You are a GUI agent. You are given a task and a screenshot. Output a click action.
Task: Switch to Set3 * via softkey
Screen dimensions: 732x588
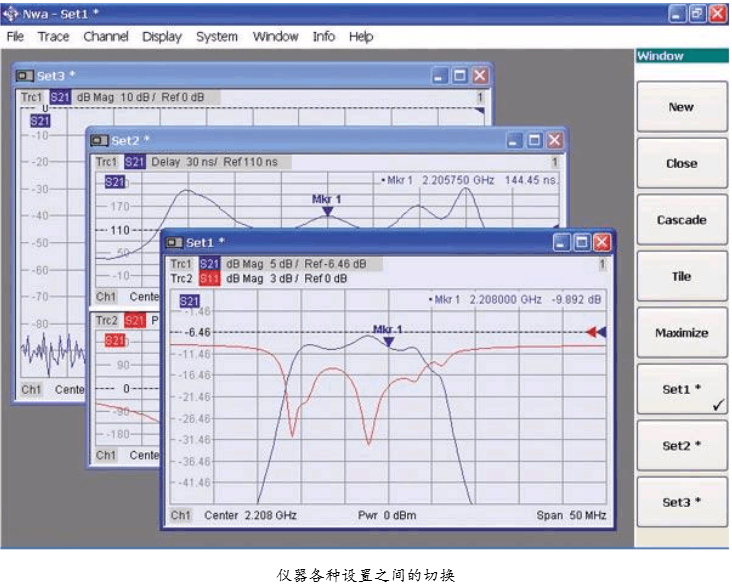coord(681,502)
